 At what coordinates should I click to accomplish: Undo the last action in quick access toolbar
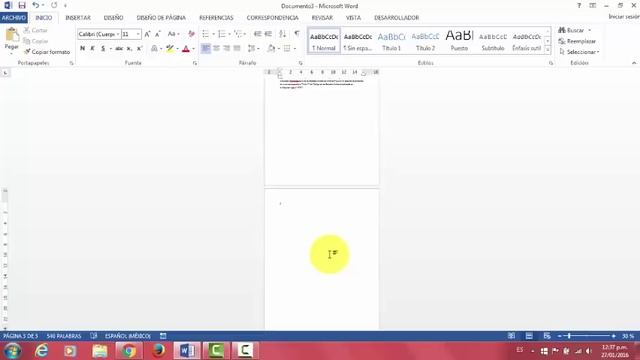pyautogui.click(x=36, y=6)
